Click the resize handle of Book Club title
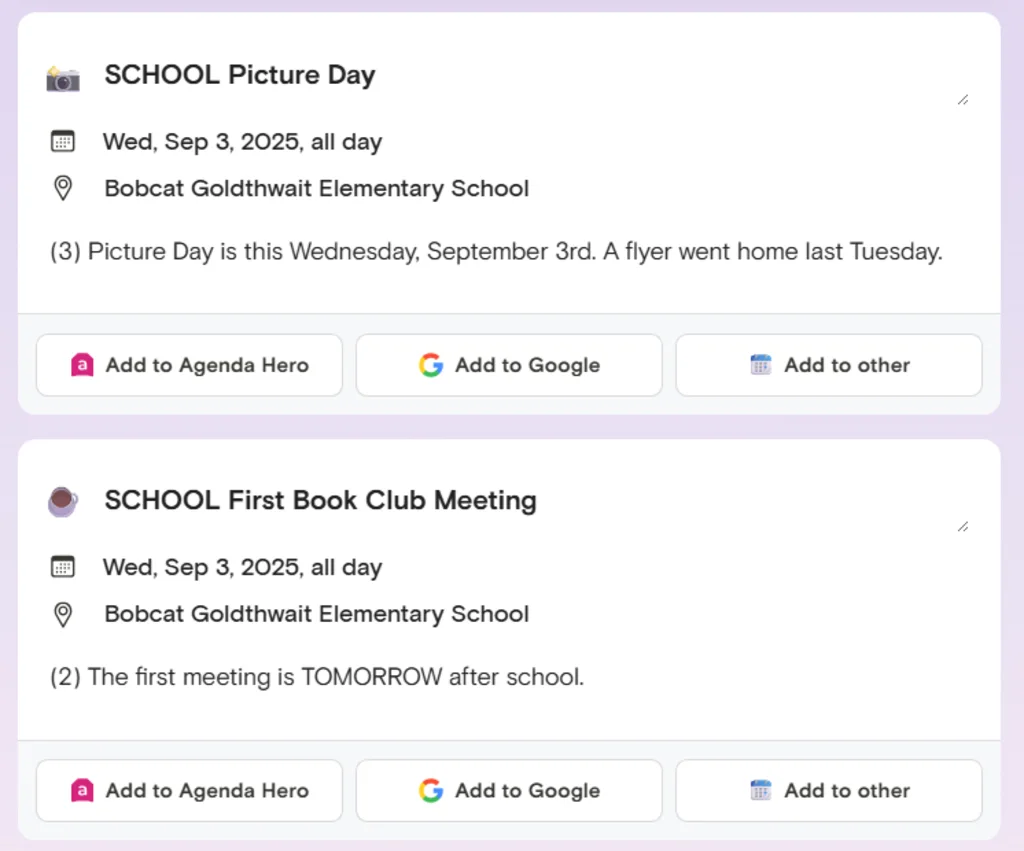Screen dimensions: 1024x851 click(962, 526)
